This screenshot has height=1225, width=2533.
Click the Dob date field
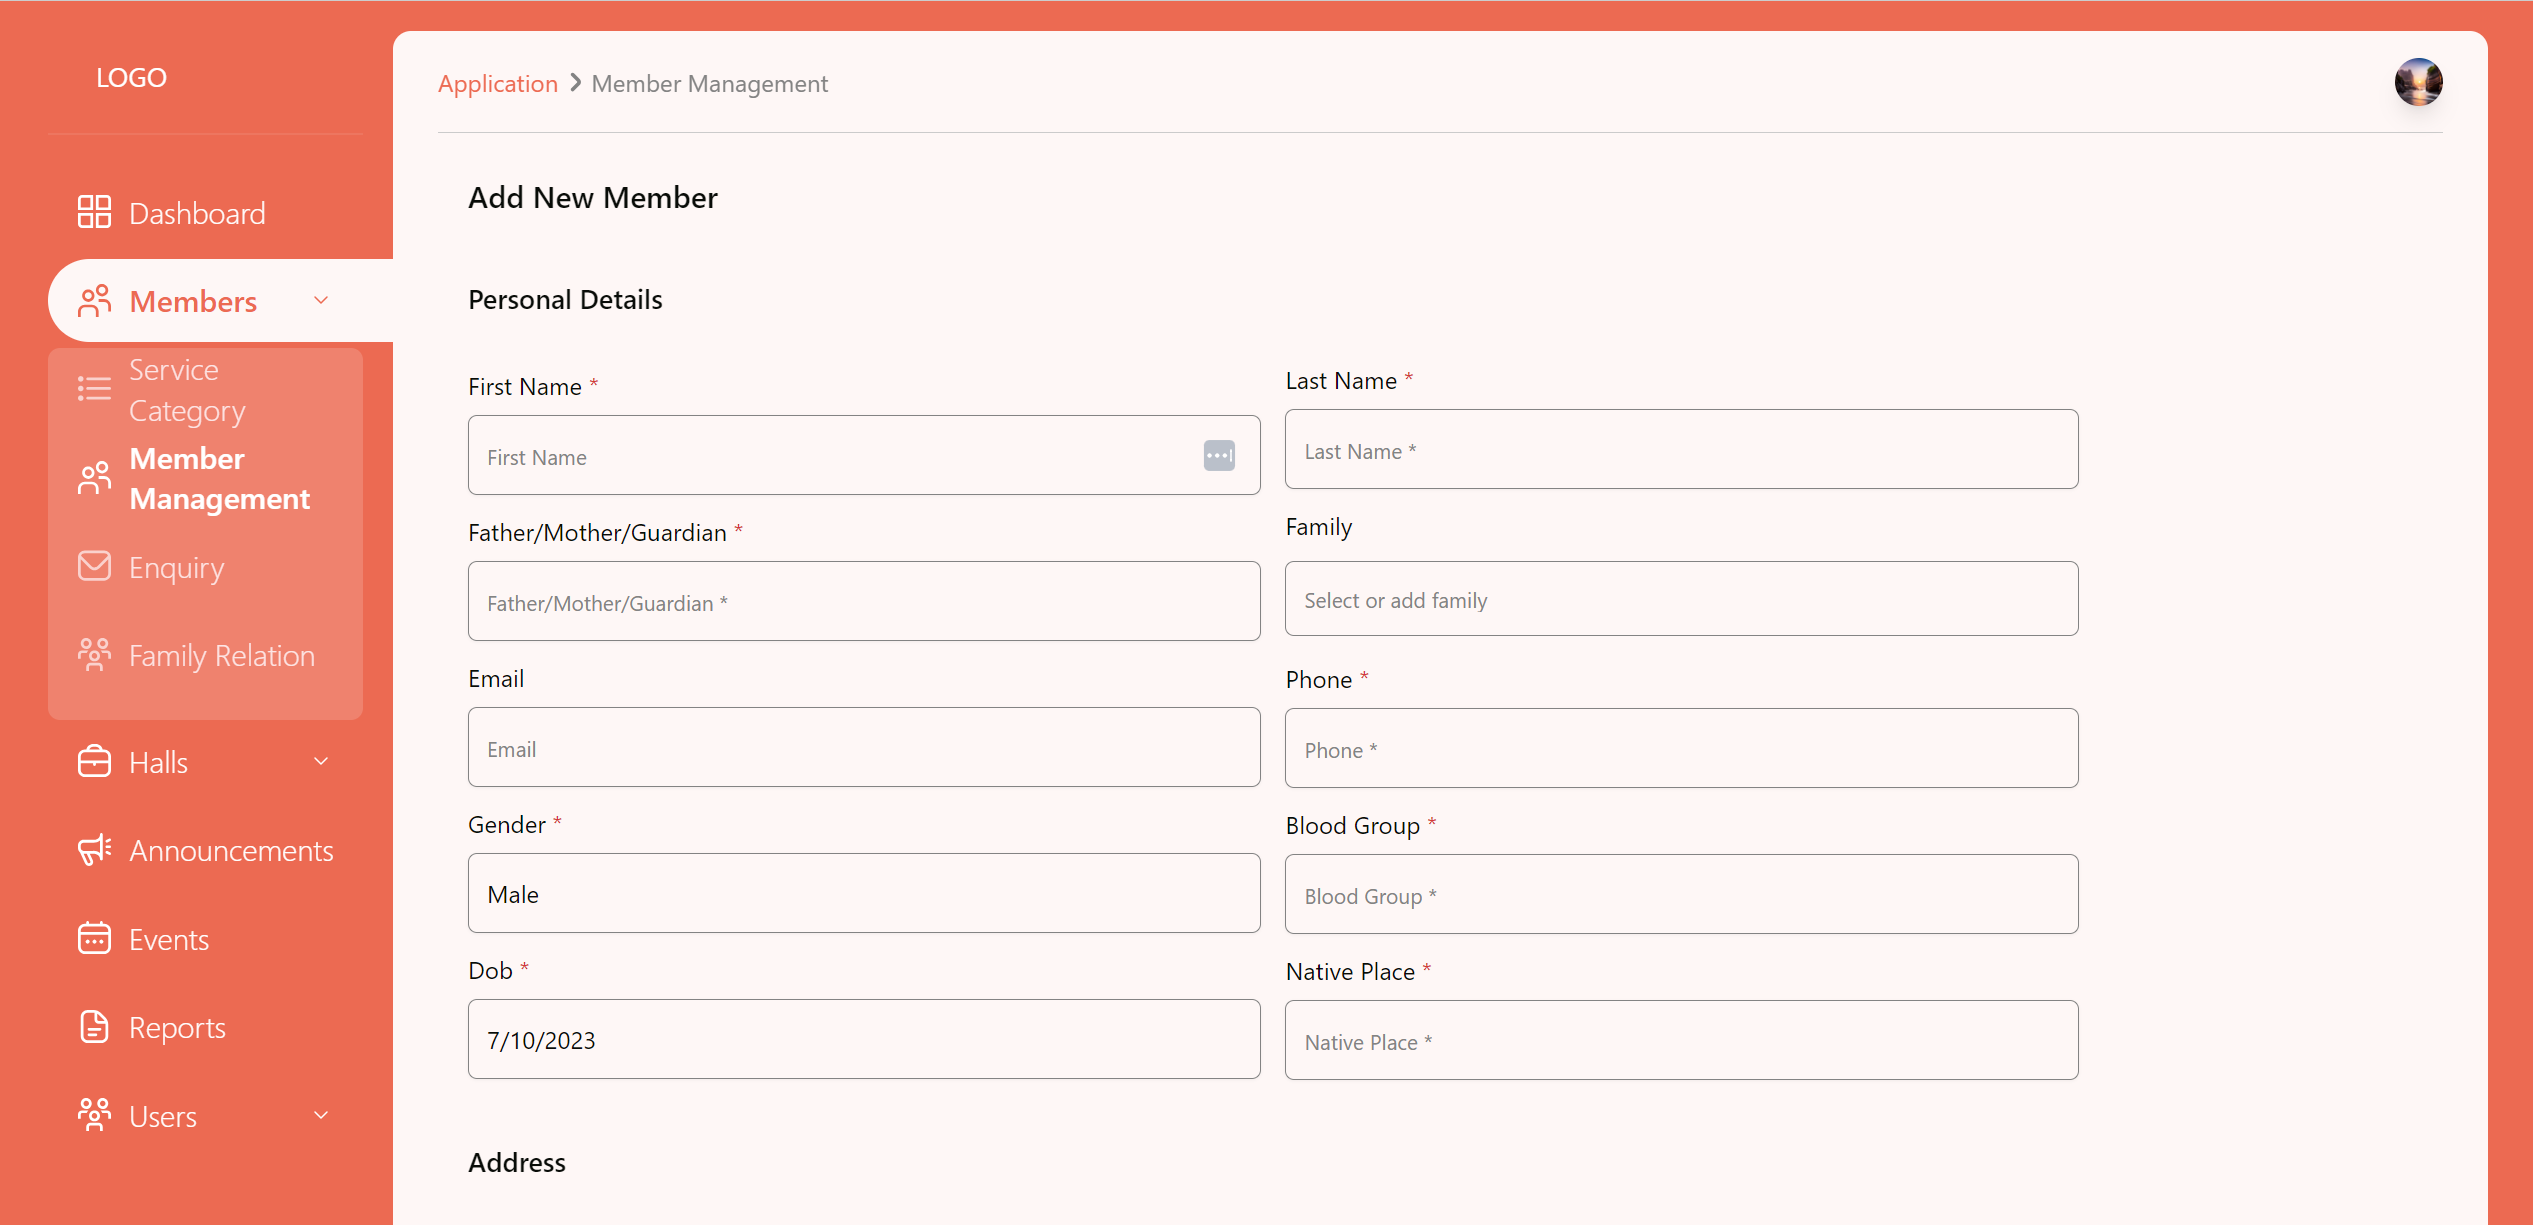pos(863,1039)
